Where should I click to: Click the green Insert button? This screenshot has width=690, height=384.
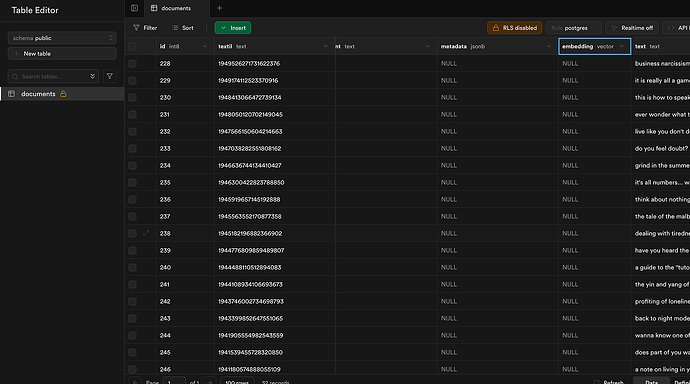233,28
